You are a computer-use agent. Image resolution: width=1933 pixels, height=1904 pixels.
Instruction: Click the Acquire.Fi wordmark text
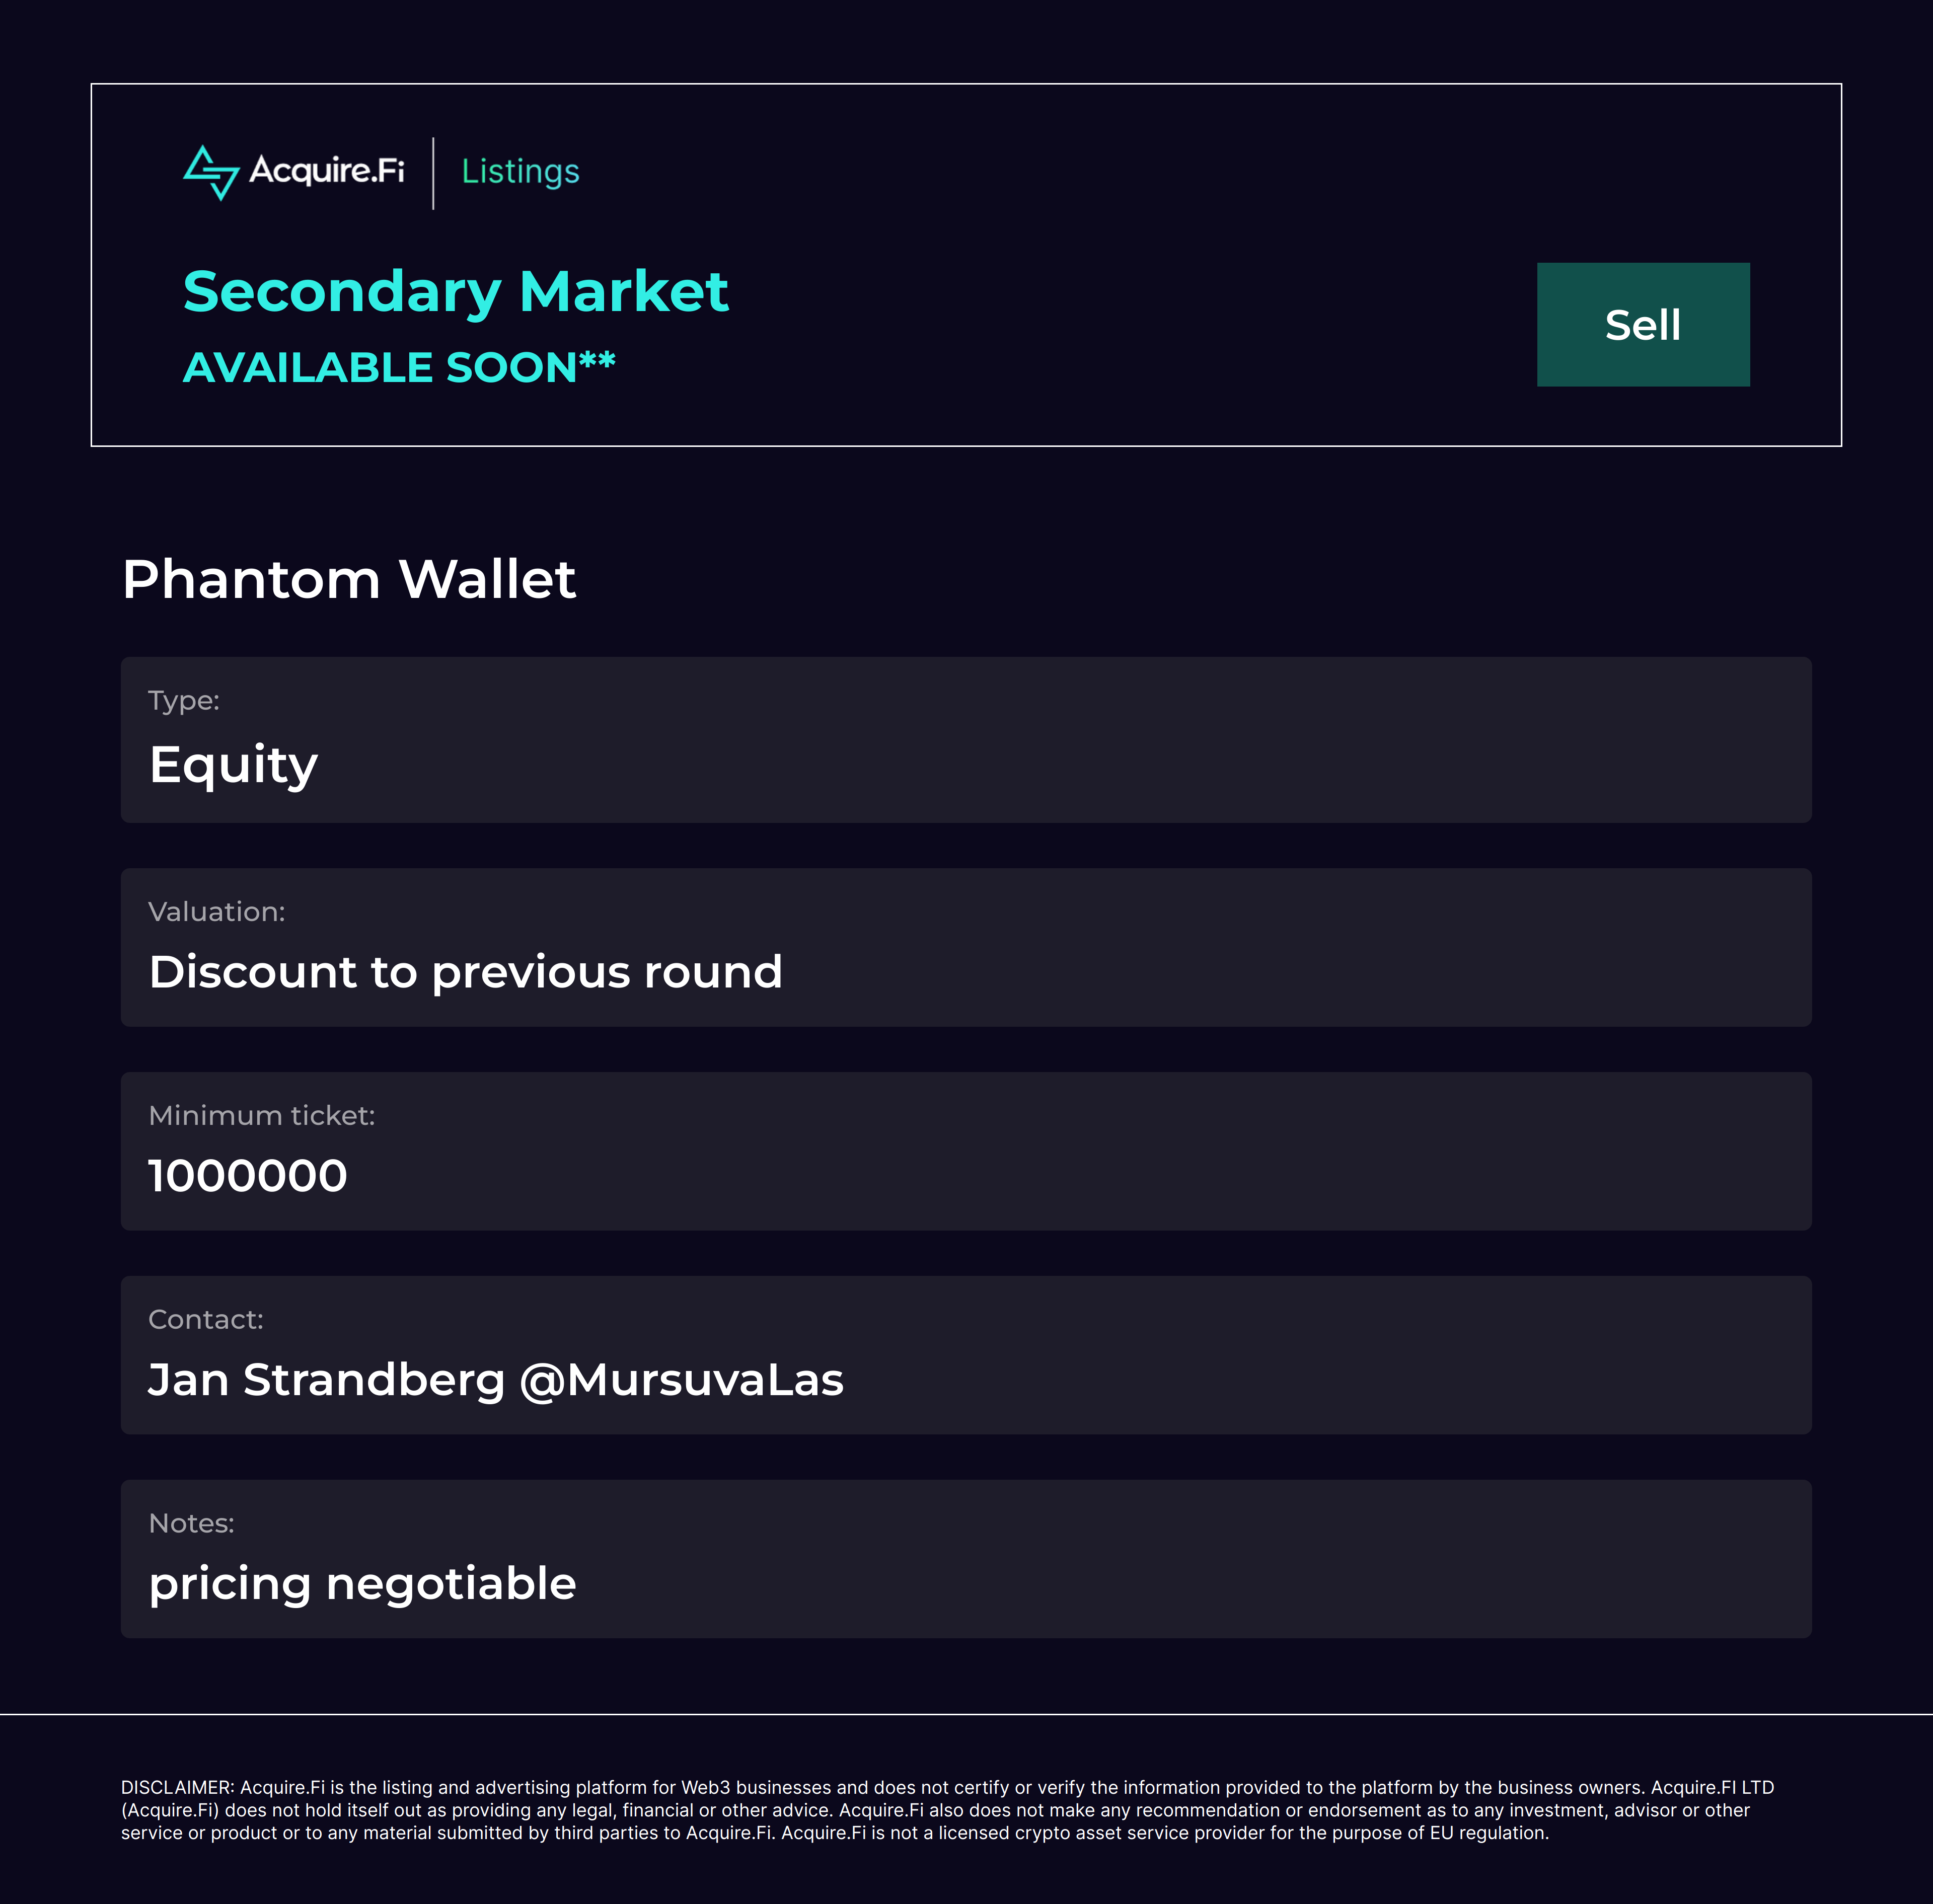pyautogui.click(x=327, y=171)
